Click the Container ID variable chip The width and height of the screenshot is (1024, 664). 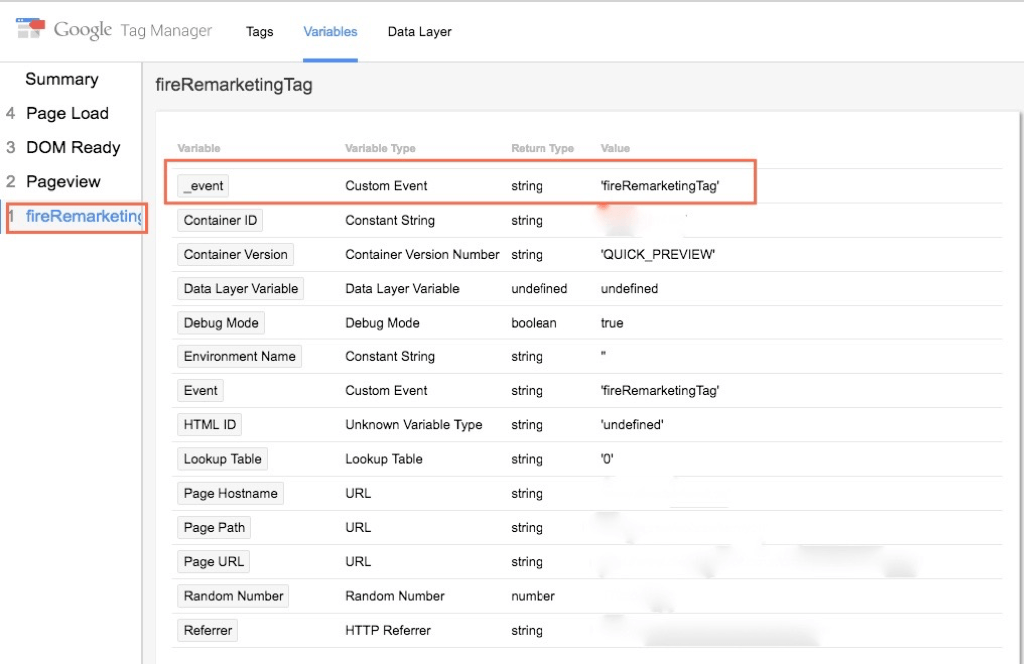coord(220,220)
